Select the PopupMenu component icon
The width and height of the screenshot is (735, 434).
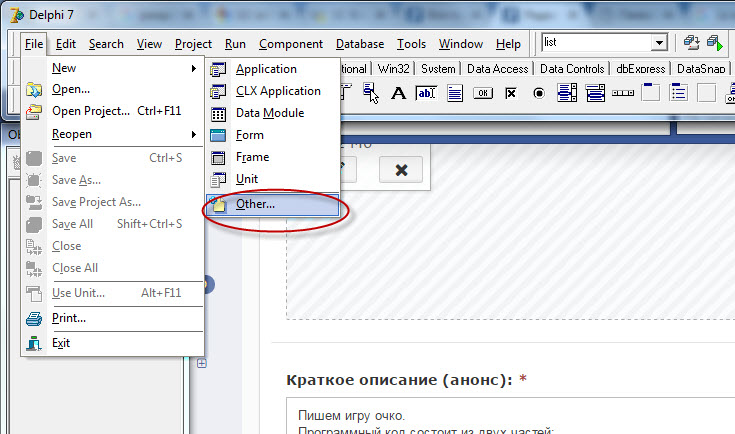pos(370,92)
